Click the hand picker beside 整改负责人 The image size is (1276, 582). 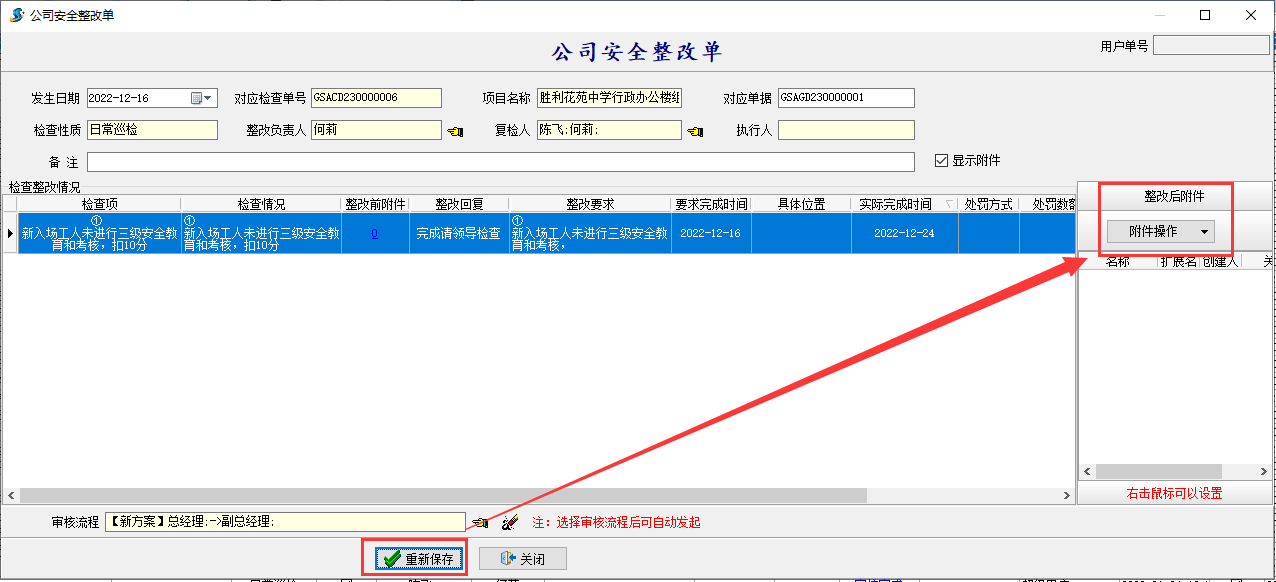[455, 131]
